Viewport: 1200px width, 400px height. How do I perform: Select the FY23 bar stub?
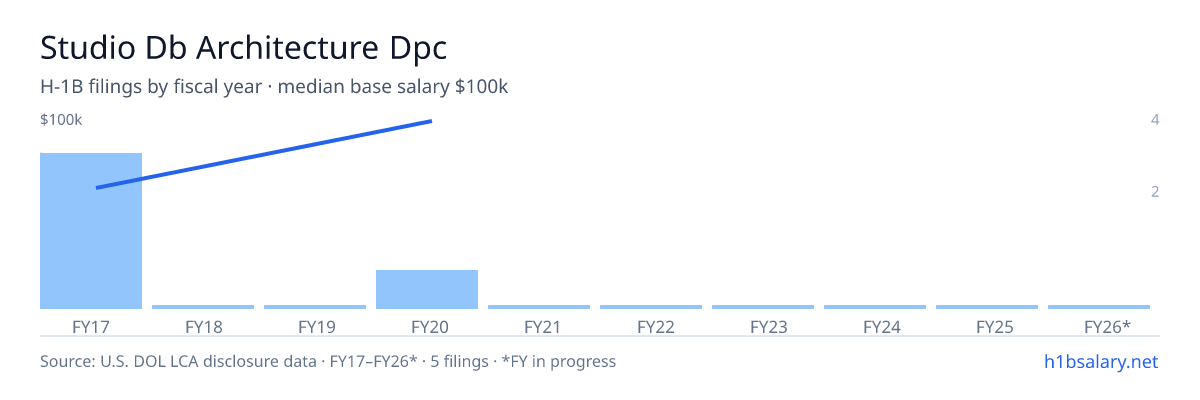763,307
